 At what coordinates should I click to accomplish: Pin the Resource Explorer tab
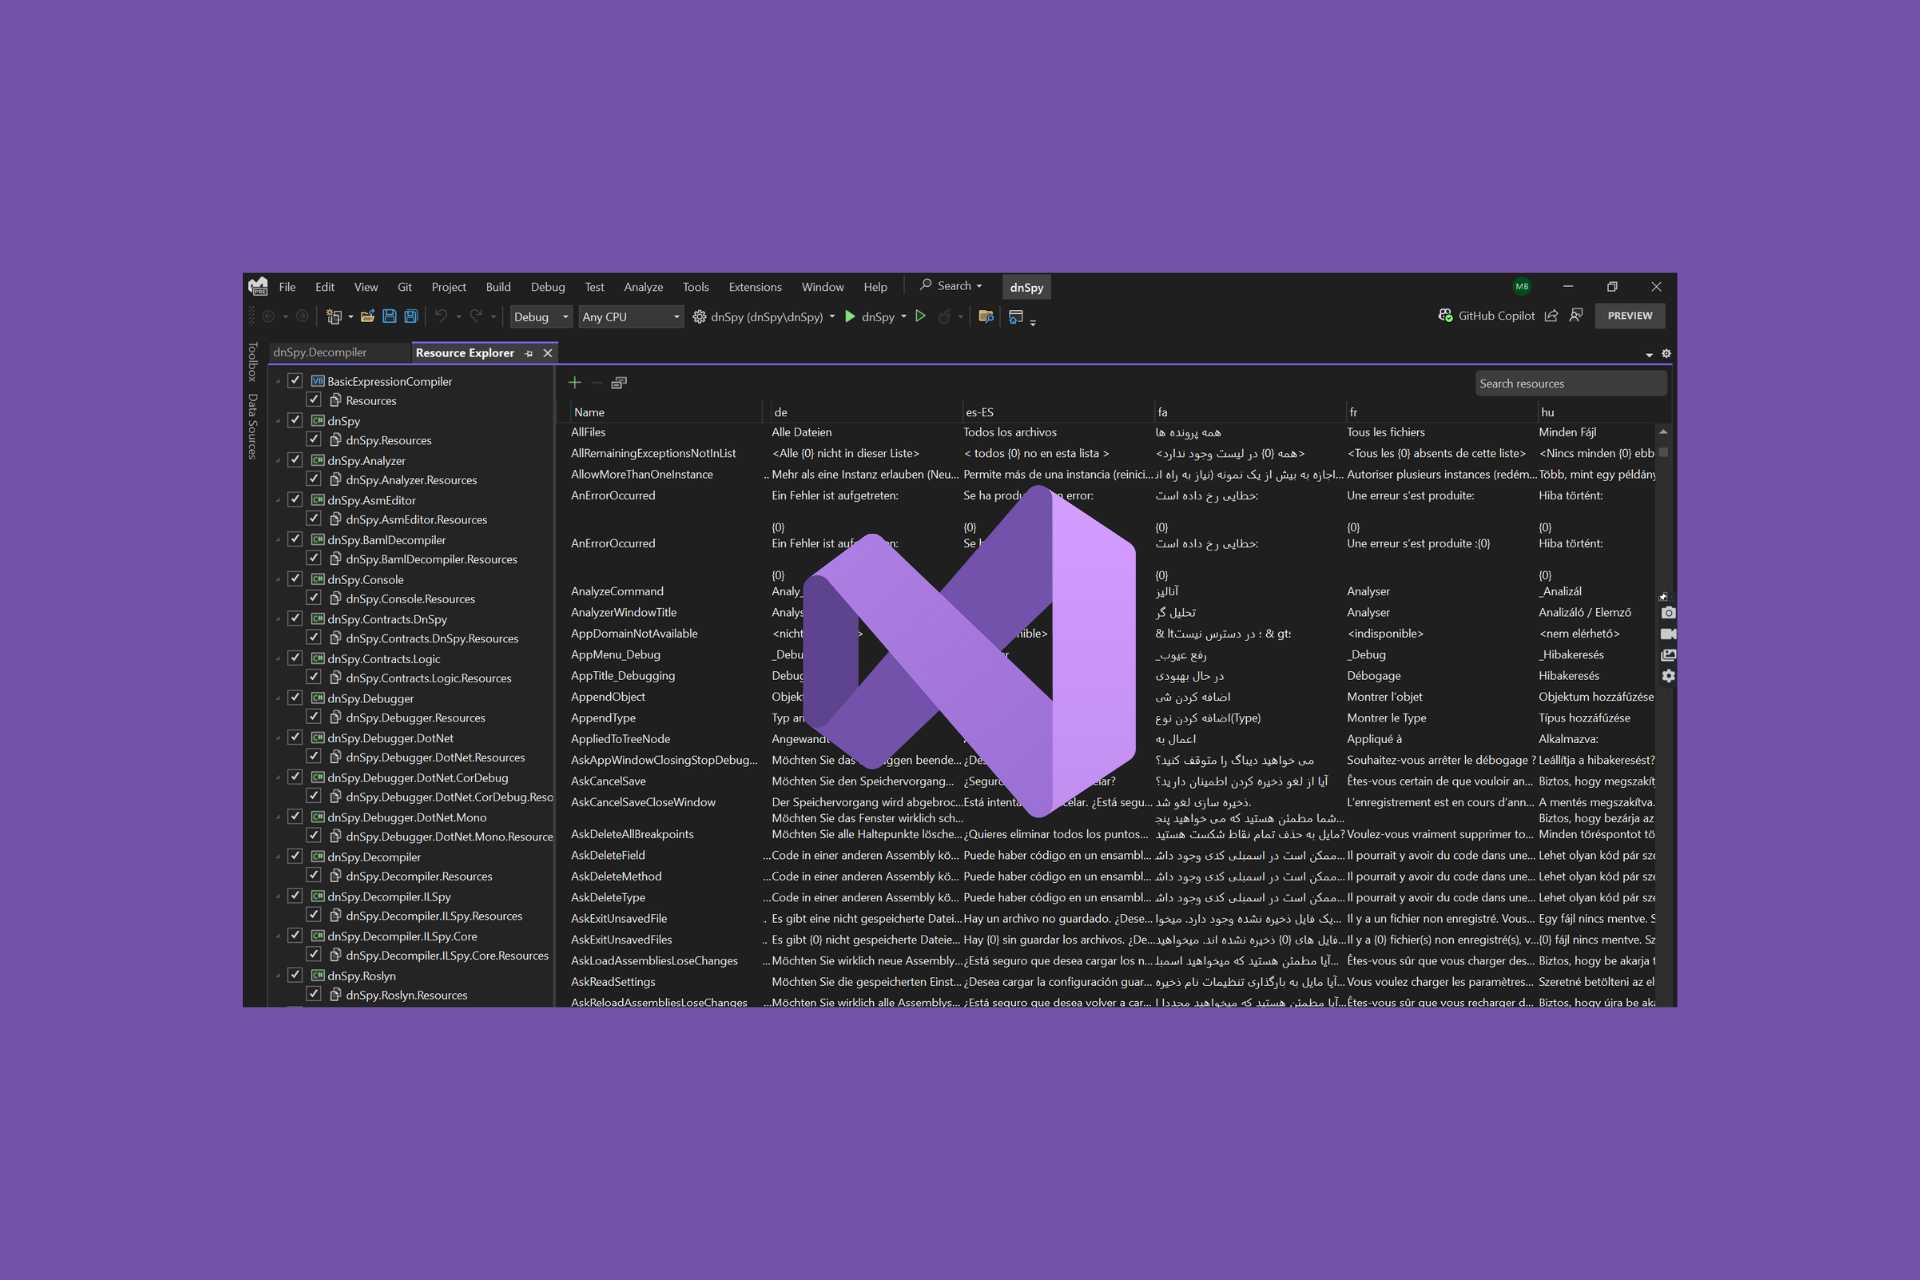[x=529, y=353]
